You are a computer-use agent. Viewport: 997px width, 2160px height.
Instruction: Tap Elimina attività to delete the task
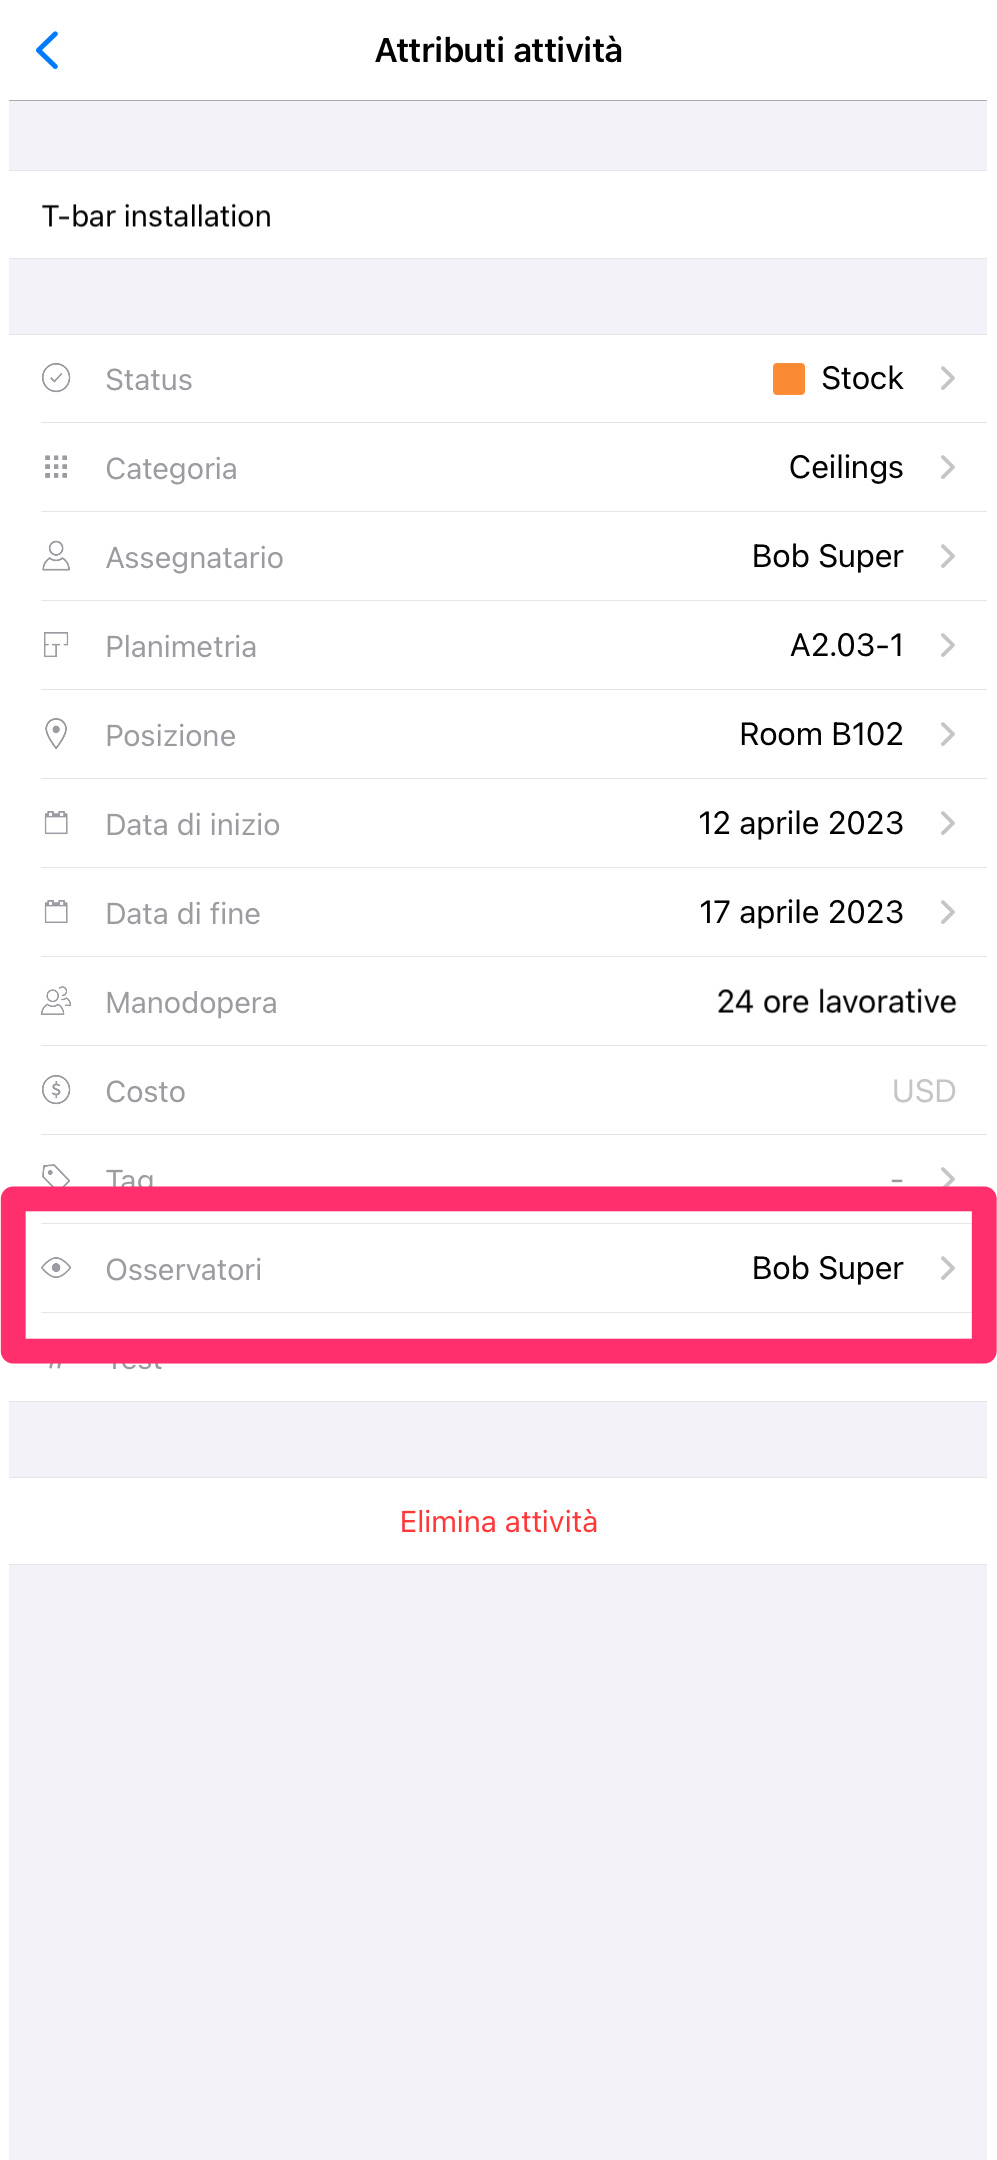point(498,1521)
